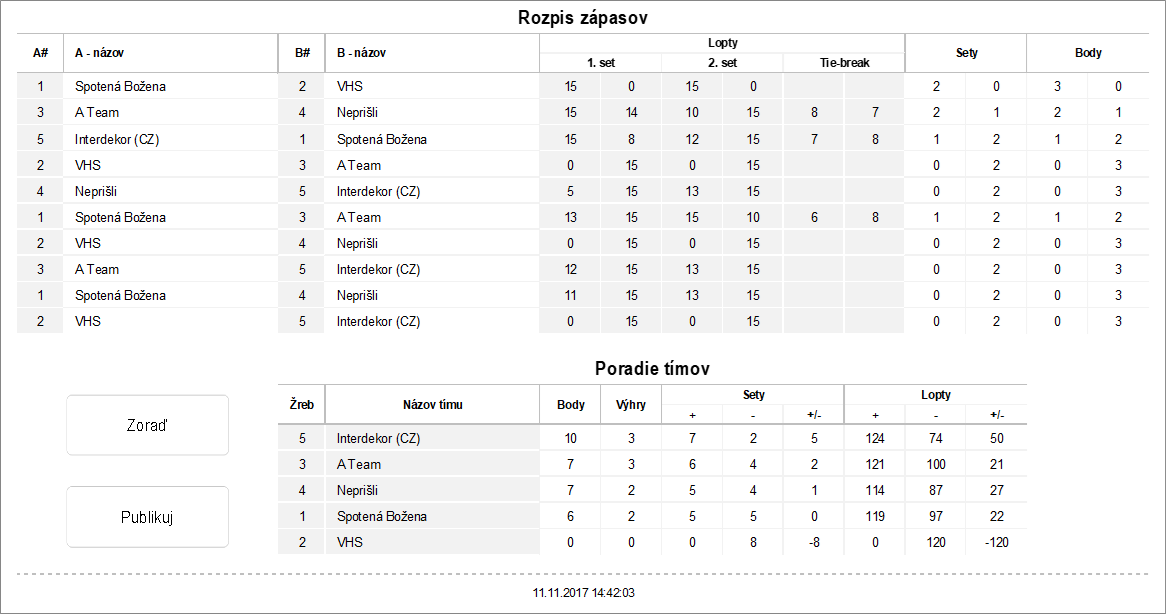Select the -8 set difference cell
The height and width of the screenshot is (614, 1166).
pyautogui.click(x=814, y=542)
